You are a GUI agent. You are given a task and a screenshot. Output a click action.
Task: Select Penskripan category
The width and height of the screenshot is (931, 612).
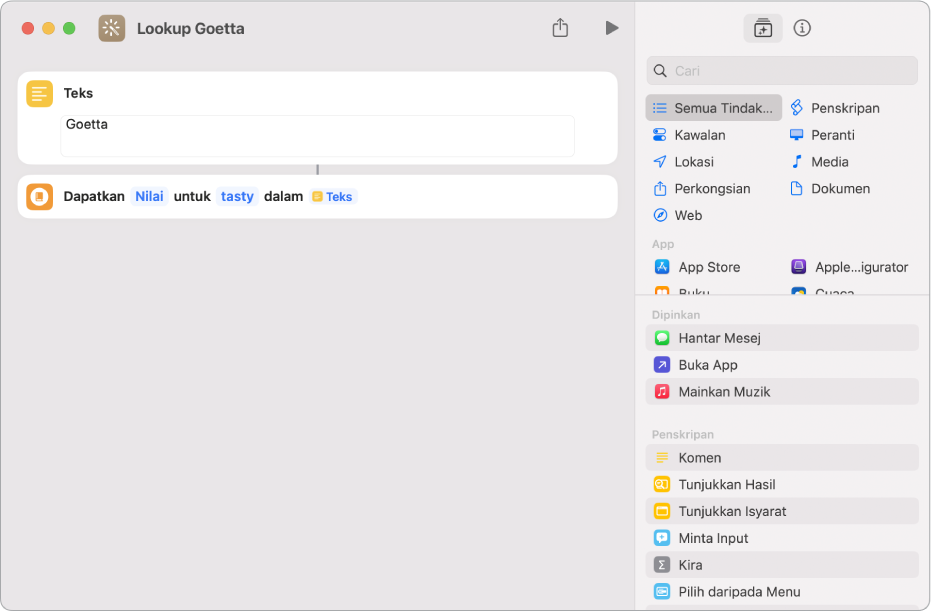[834, 108]
